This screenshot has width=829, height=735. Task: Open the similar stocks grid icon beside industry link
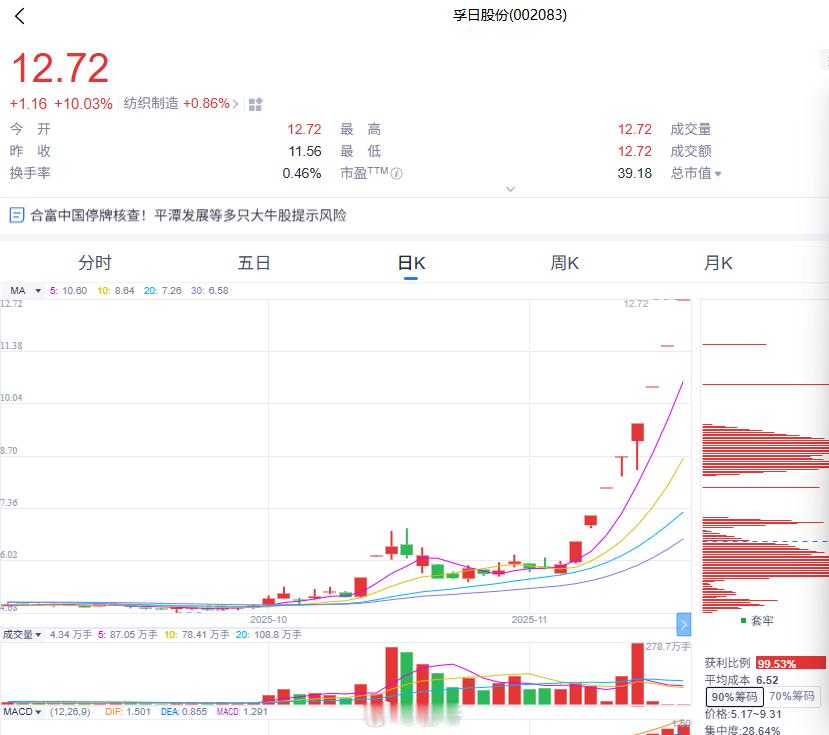255,103
